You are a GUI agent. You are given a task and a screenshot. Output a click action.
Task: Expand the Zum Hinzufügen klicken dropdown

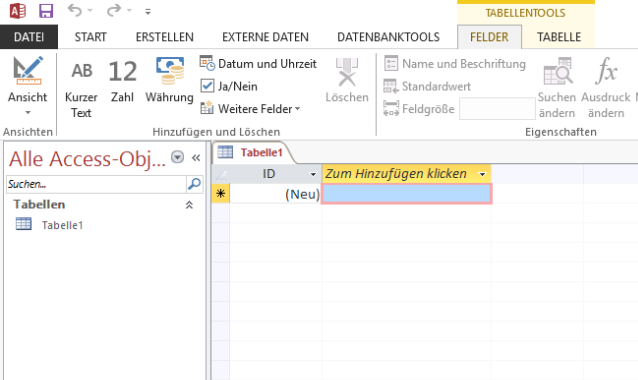click(x=482, y=174)
